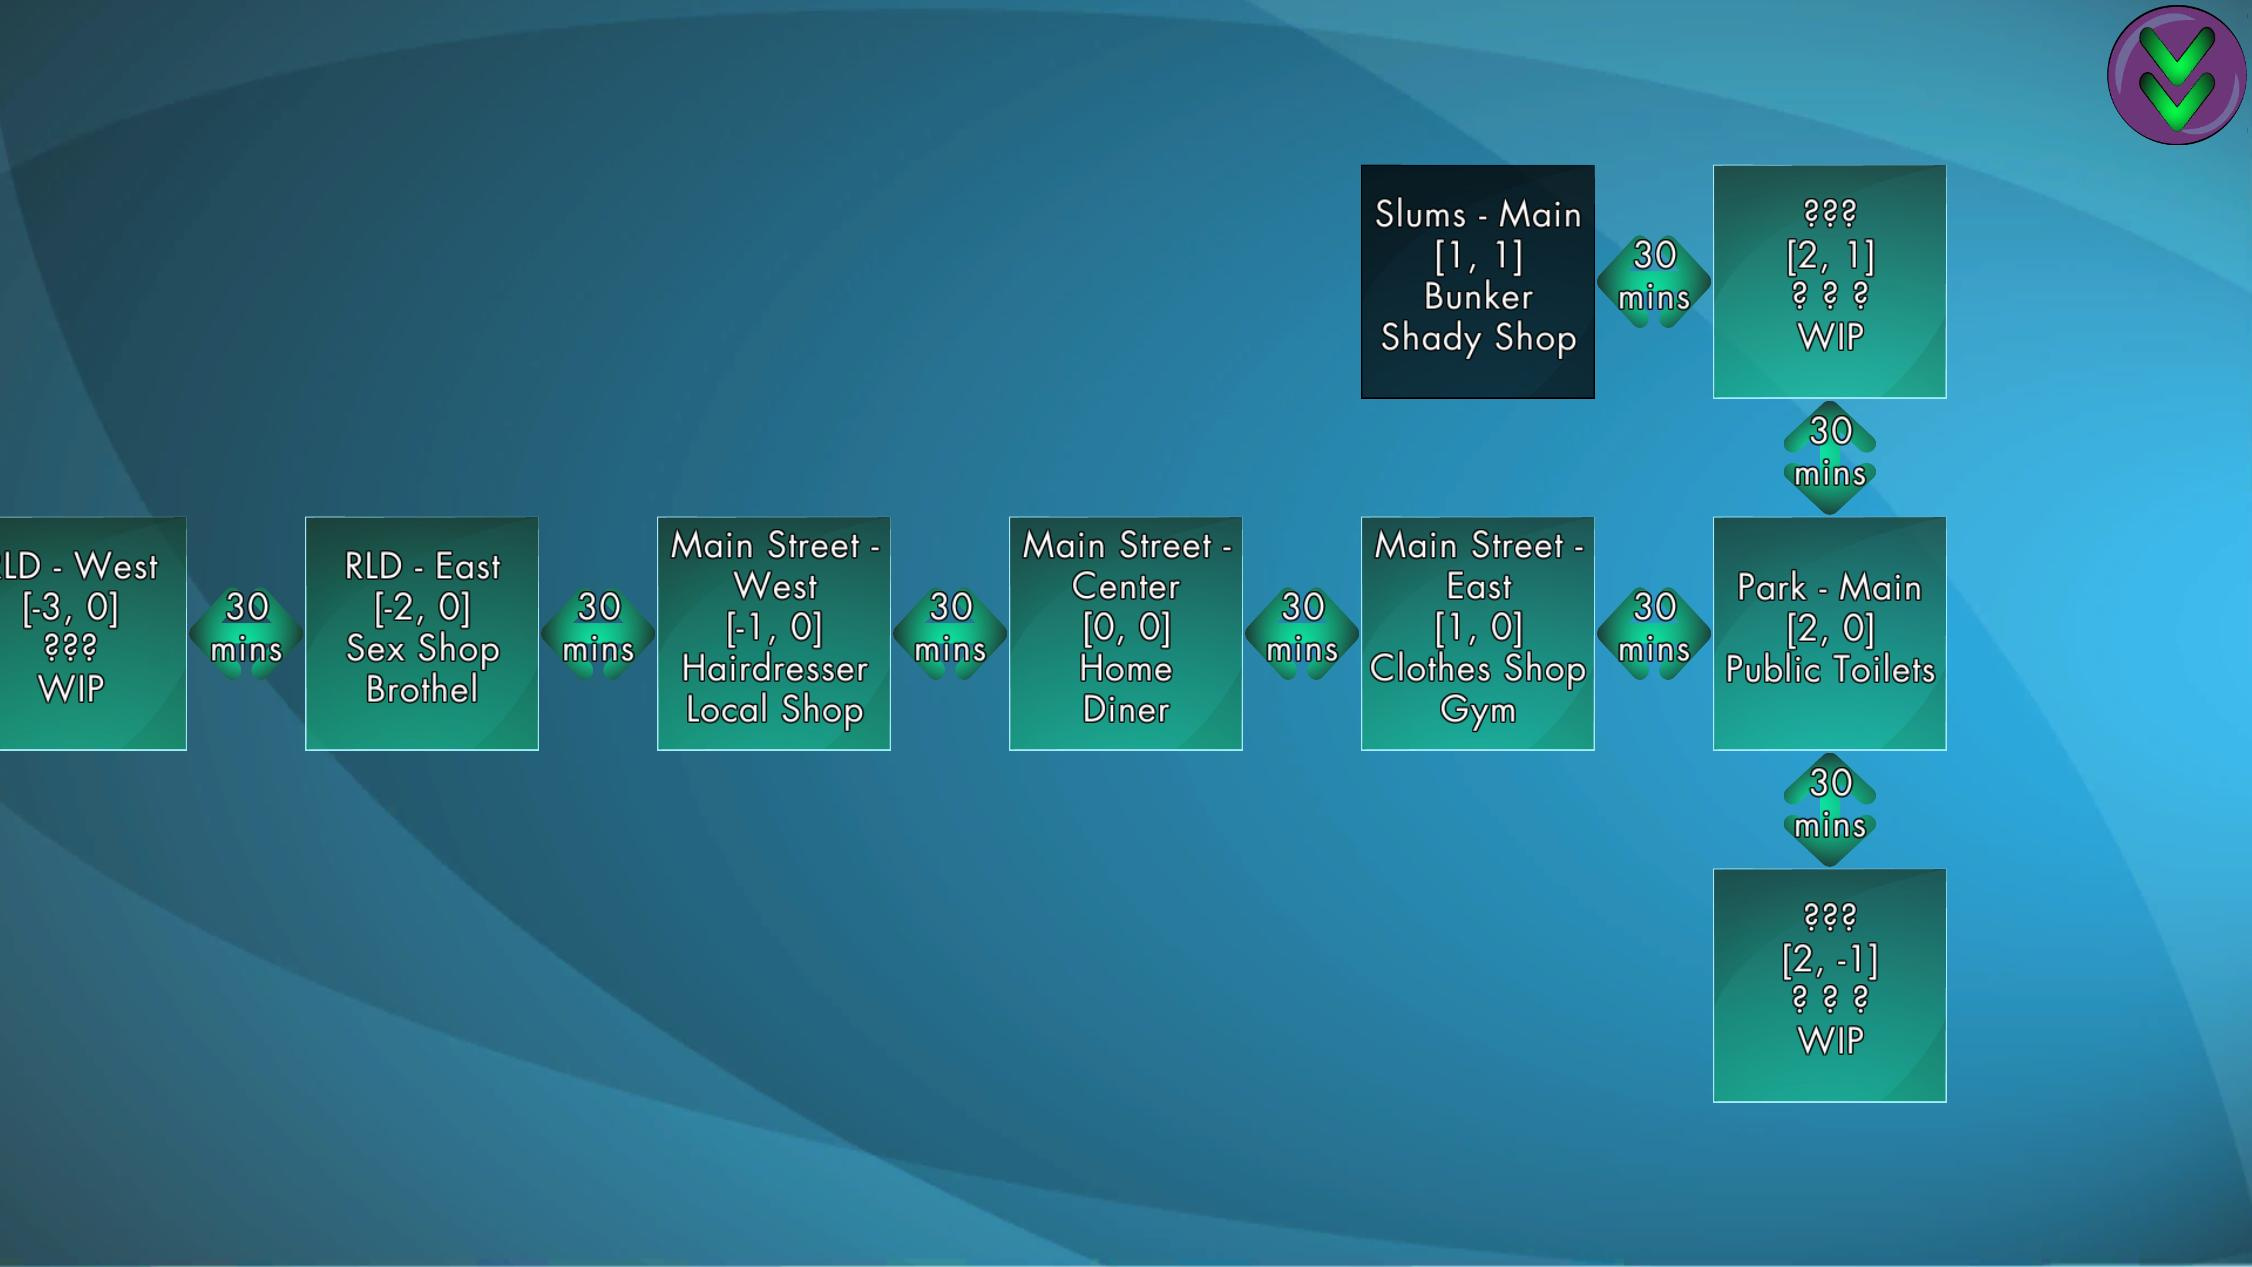Travel to Park - Main location
The height and width of the screenshot is (1267, 2252).
(x=1829, y=633)
